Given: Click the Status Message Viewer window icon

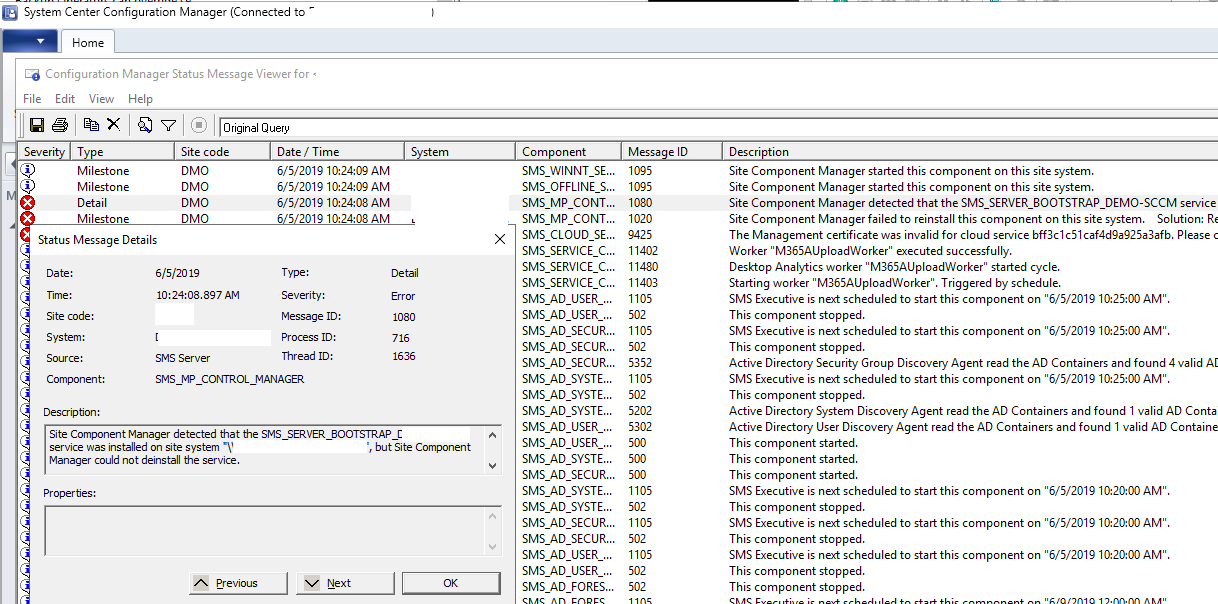Looking at the screenshot, I should click(x=33, y=74).
